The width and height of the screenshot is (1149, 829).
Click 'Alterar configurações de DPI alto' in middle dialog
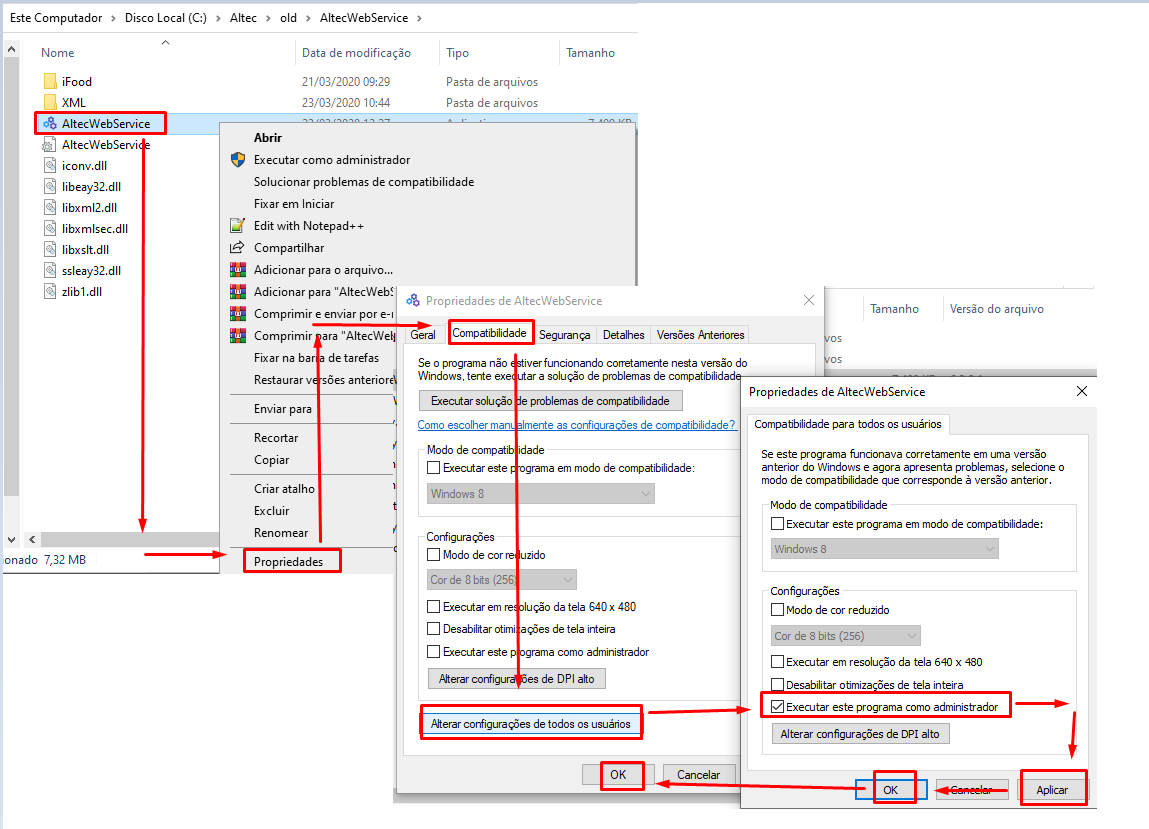click(x=517, y=679)
